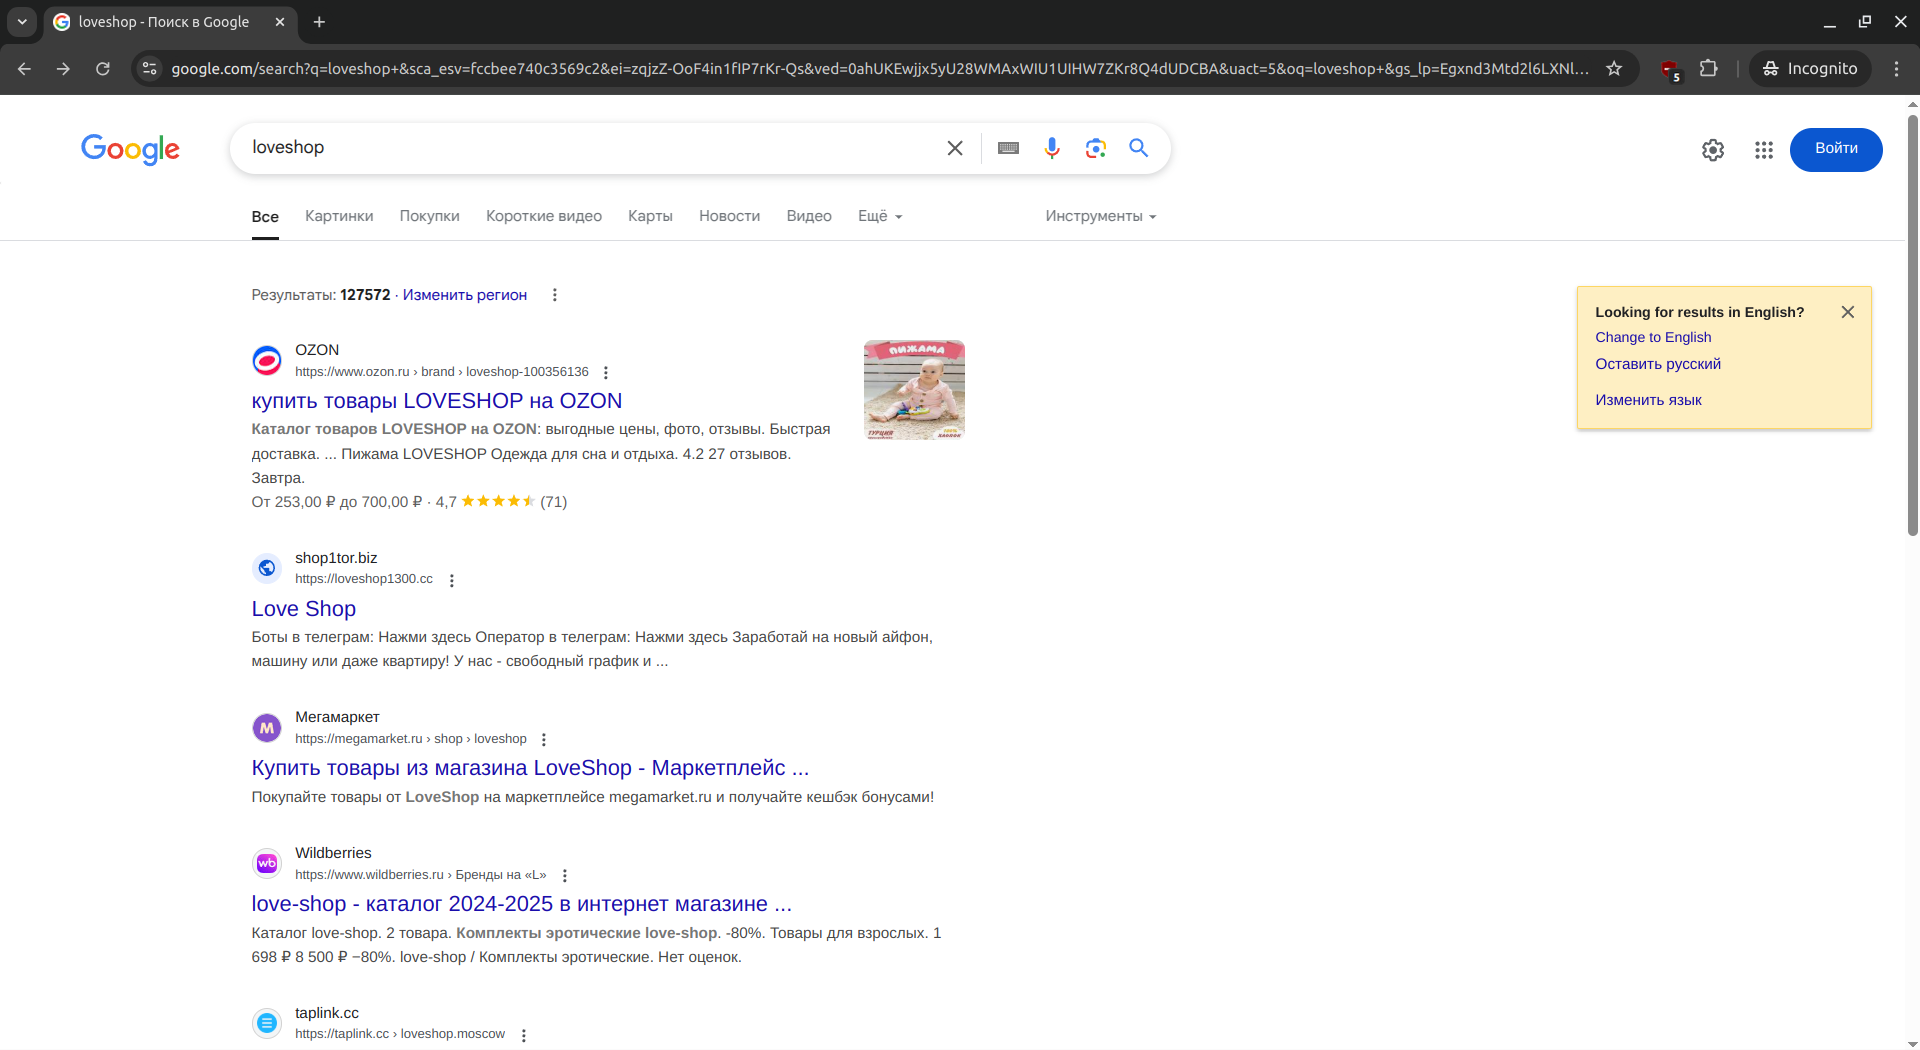1920x1050 pixels.
Task: Click the browser address bar URL
Action: pyautogui.click(x=880, y=68)
